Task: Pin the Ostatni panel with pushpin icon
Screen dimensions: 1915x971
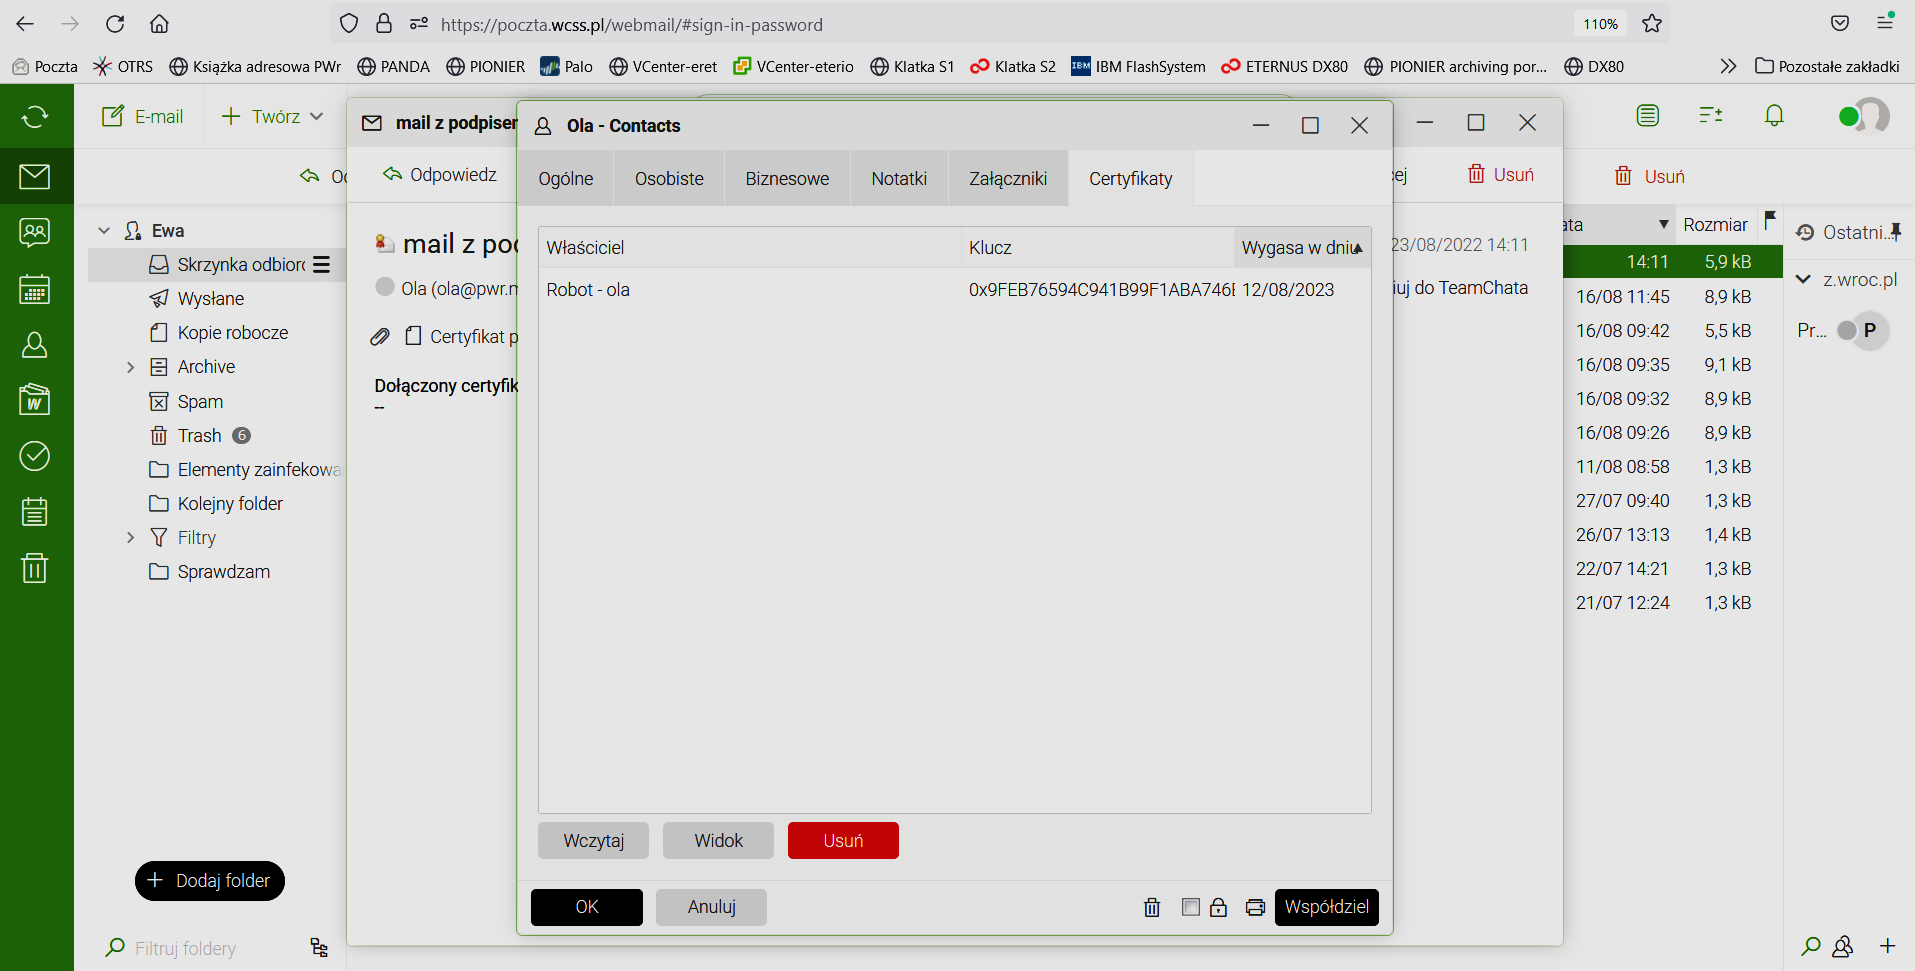Action: [1895, 232]
